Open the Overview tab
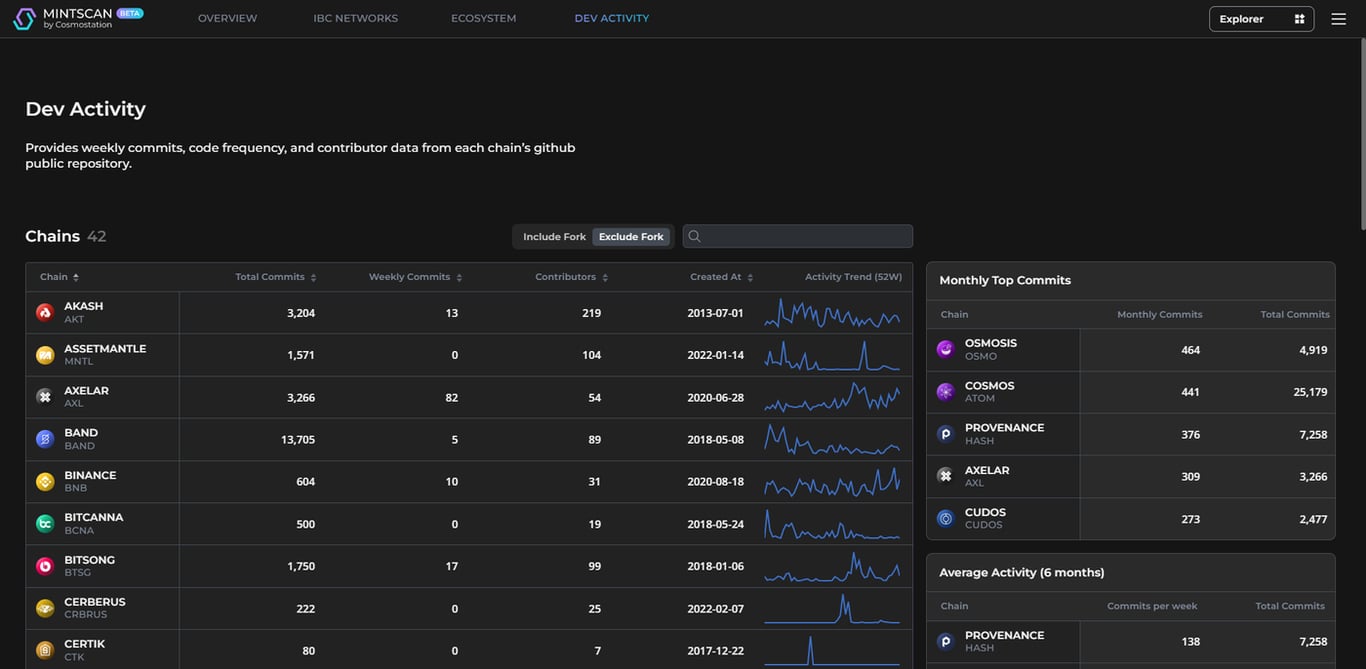Screen dimensions: 1366x669 [227, 18]
